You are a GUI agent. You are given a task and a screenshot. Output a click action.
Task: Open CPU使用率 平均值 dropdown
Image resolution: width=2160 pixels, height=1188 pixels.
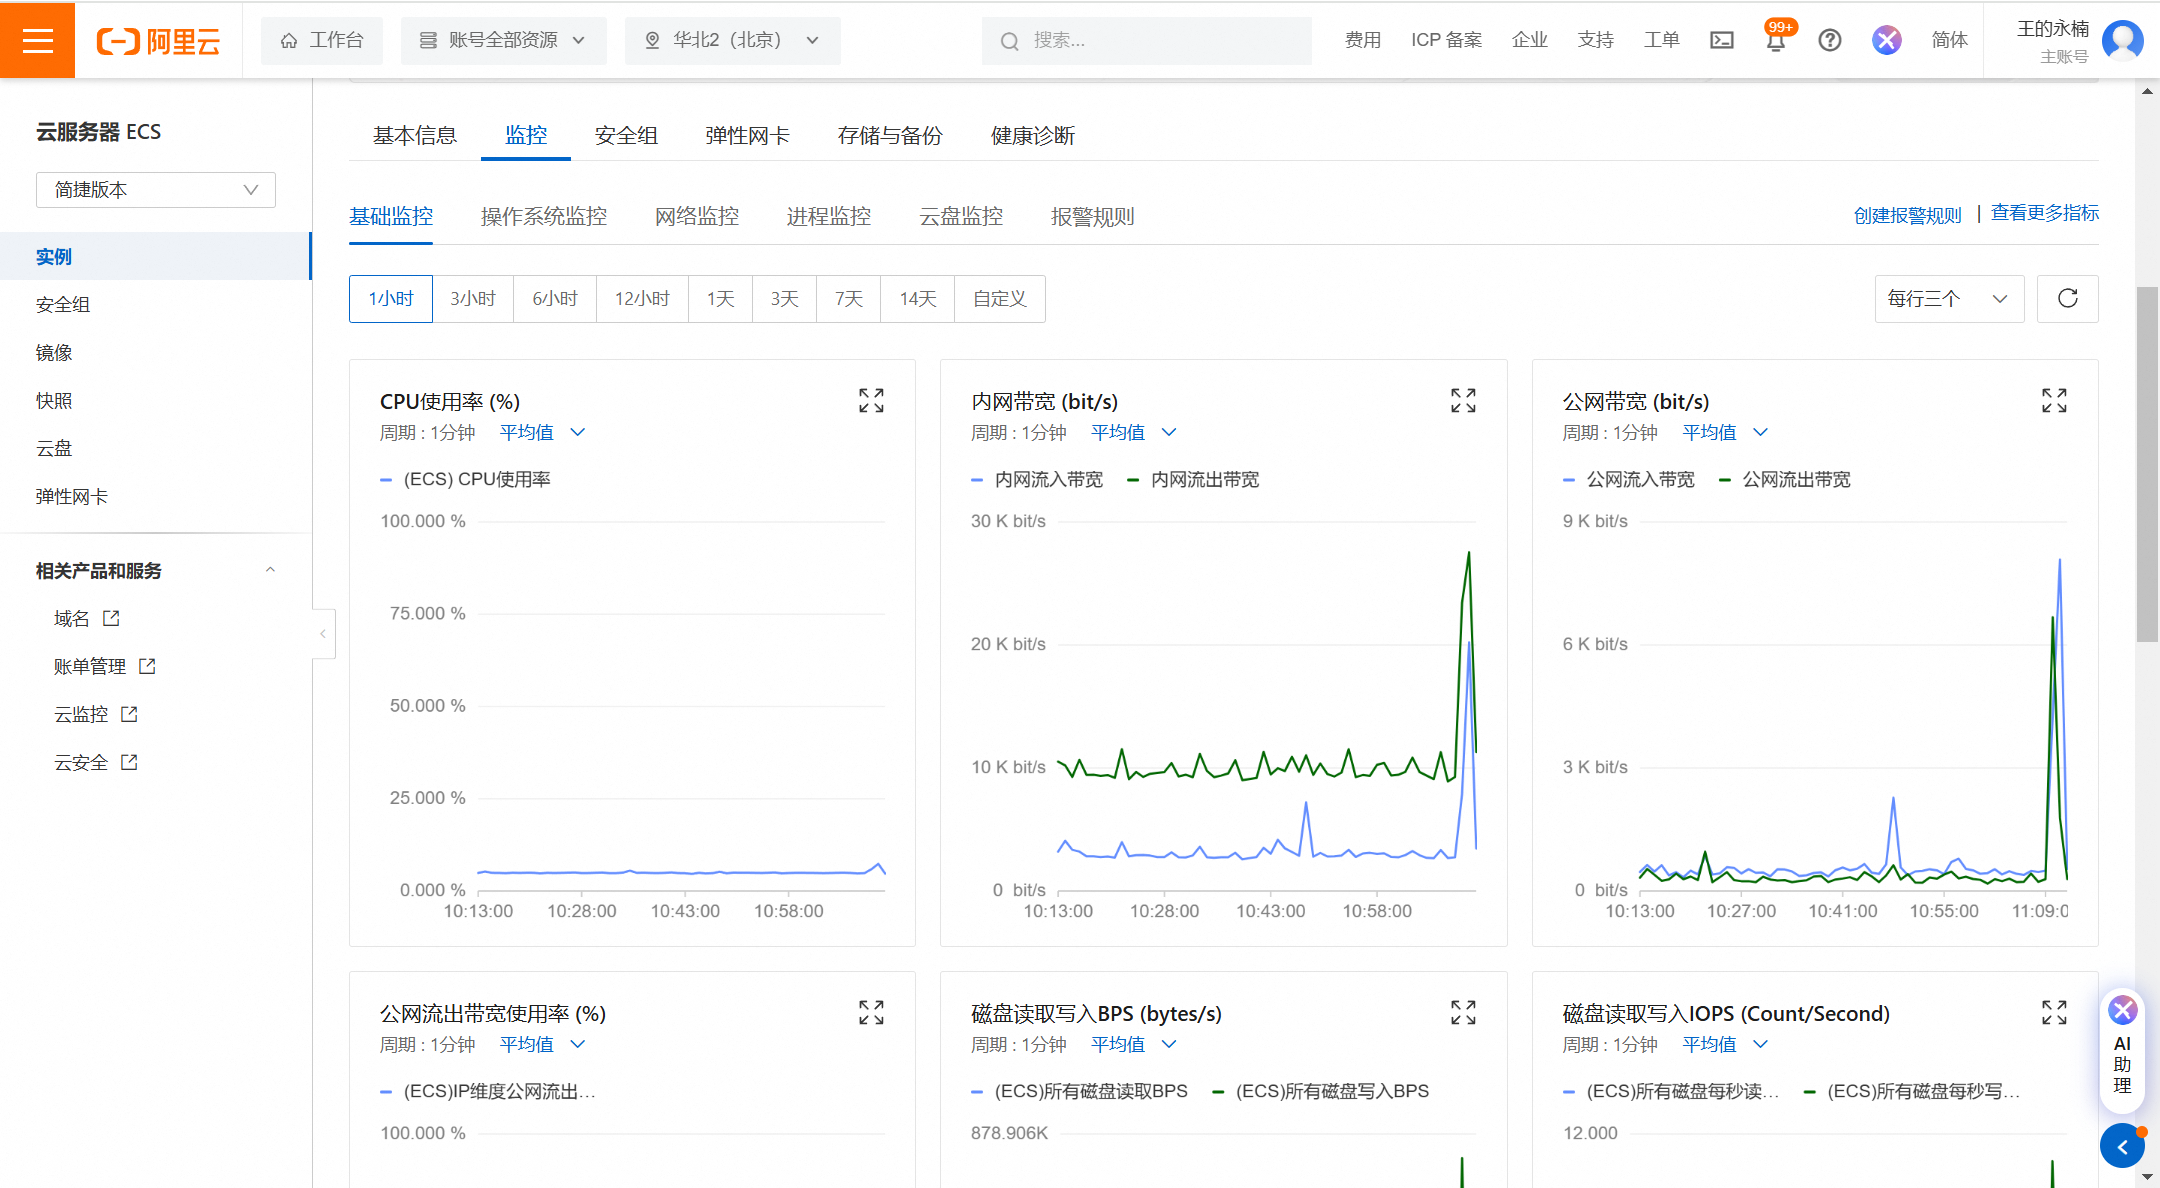(542, 432)
